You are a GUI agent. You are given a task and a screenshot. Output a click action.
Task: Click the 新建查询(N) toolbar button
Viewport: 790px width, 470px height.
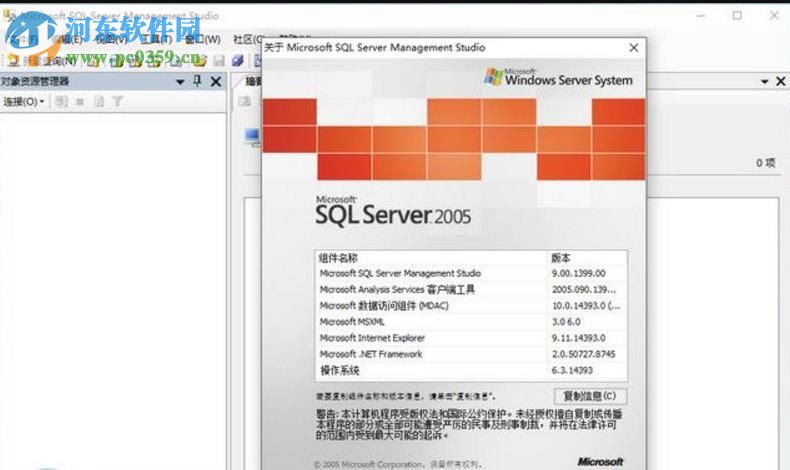(43, 61)
